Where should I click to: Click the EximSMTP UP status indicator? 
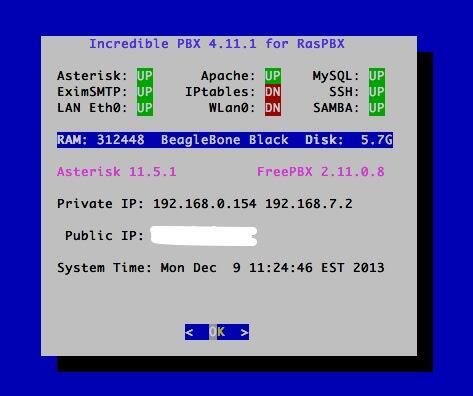coord(145,92)
